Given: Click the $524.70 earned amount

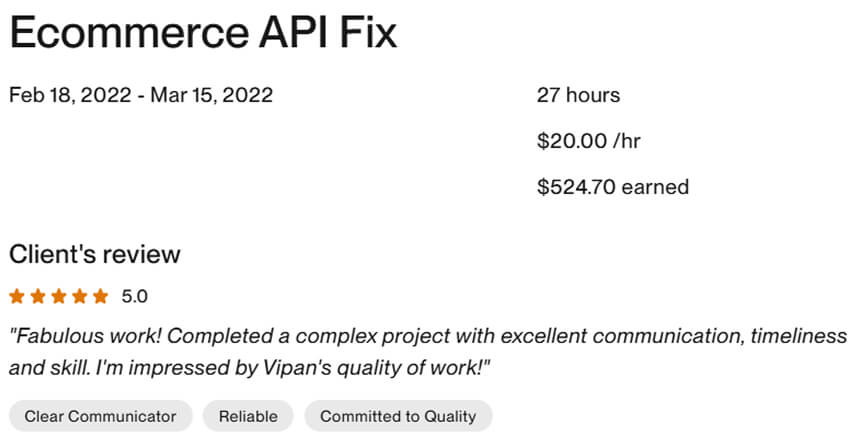Looking at the screenshot, I should (613, 187).
